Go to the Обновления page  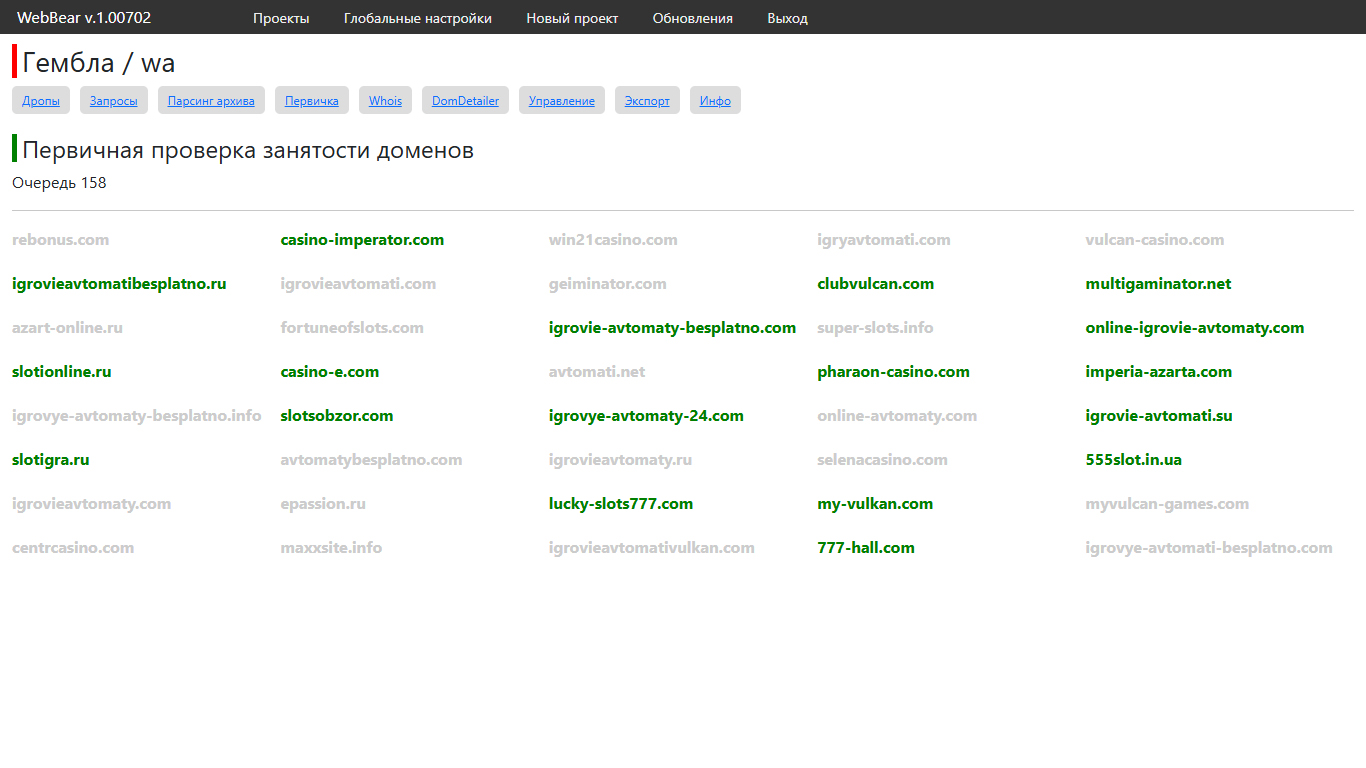692,18
